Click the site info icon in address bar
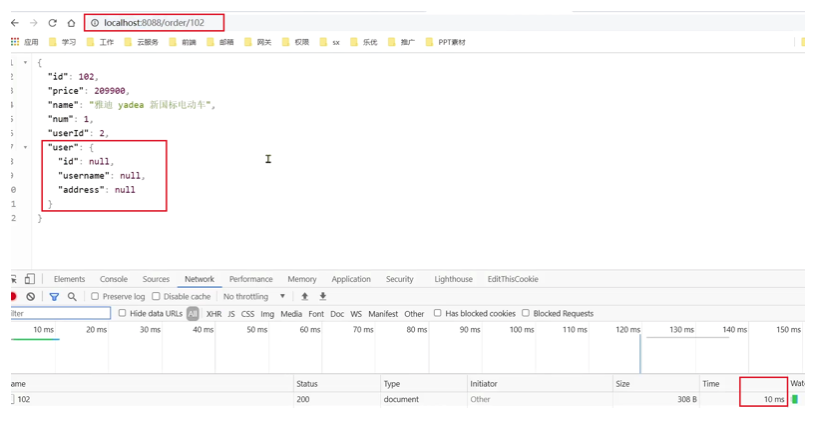Screen dimensions: 821x444 pyautogui.click(x=95, y=23)
